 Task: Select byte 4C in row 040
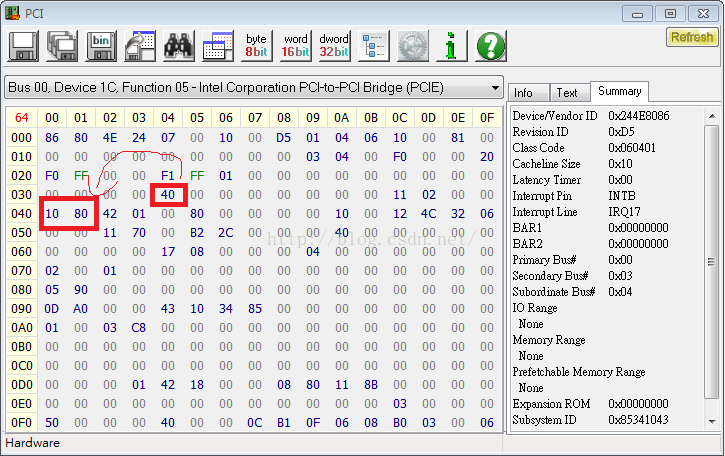pyautogui.click(x=429, y=214)
